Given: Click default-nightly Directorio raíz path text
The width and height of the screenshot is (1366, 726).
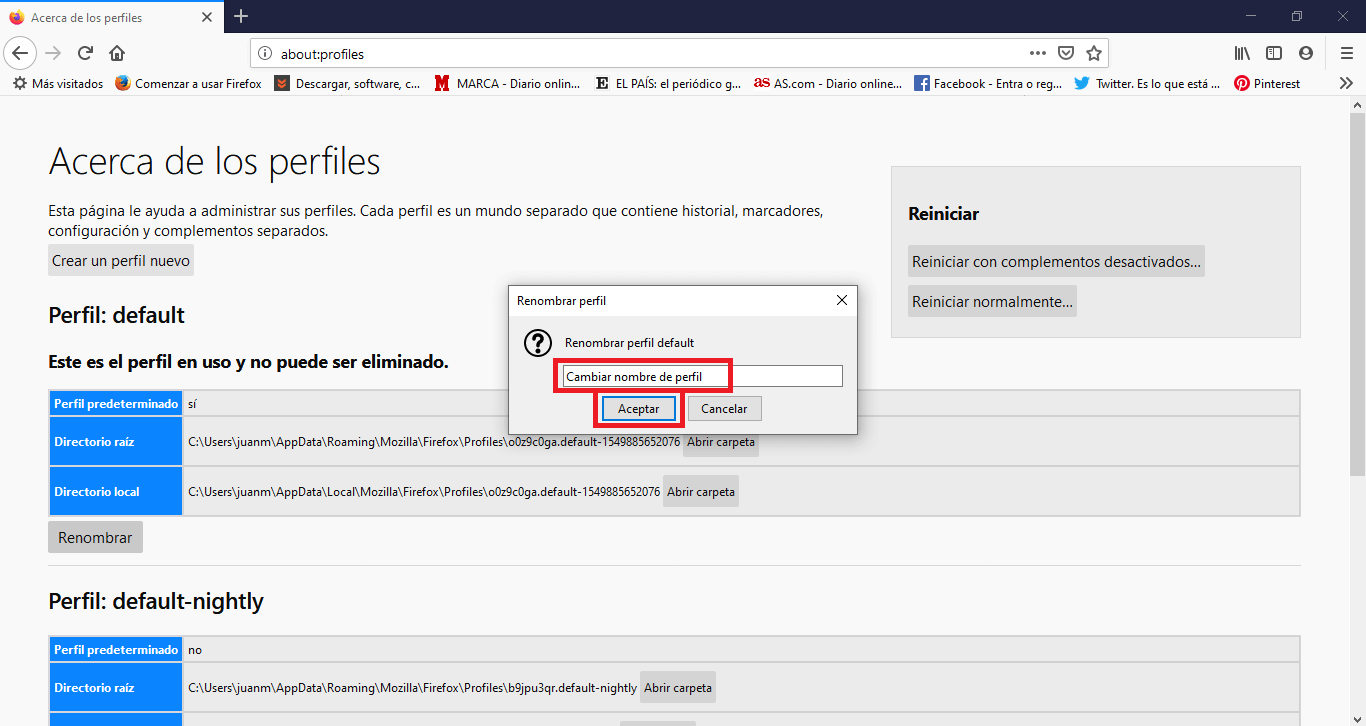Looking at the screenshot, I should tap(412, 687).
